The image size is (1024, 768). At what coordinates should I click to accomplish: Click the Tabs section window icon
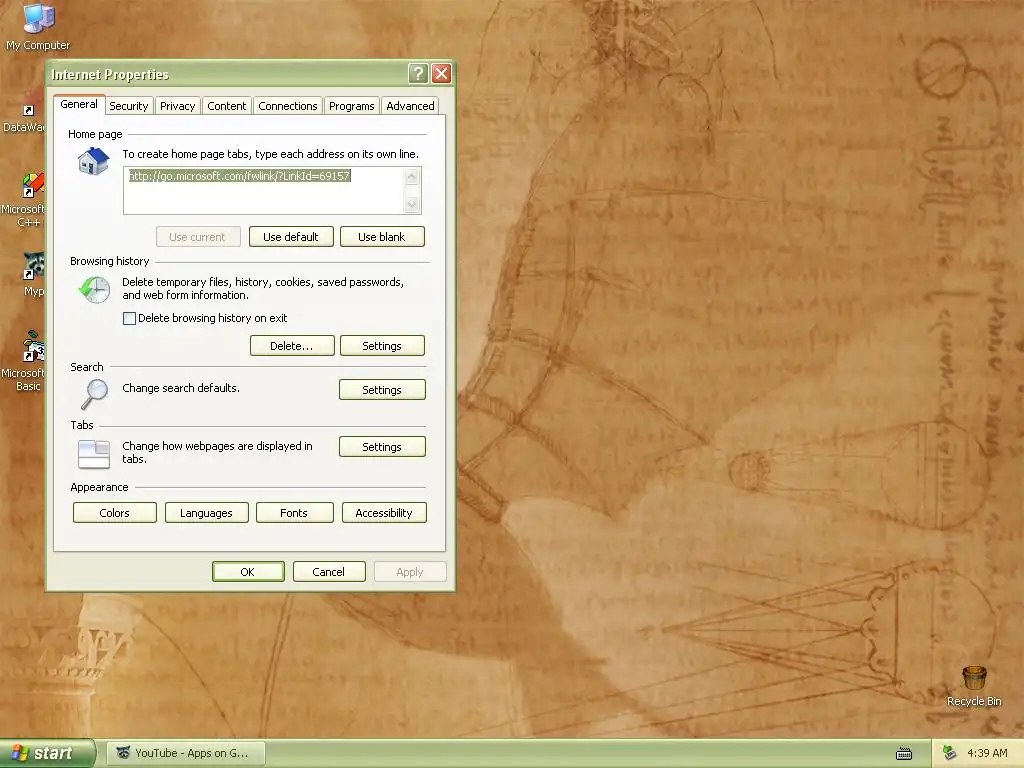[x=94, y=455]
